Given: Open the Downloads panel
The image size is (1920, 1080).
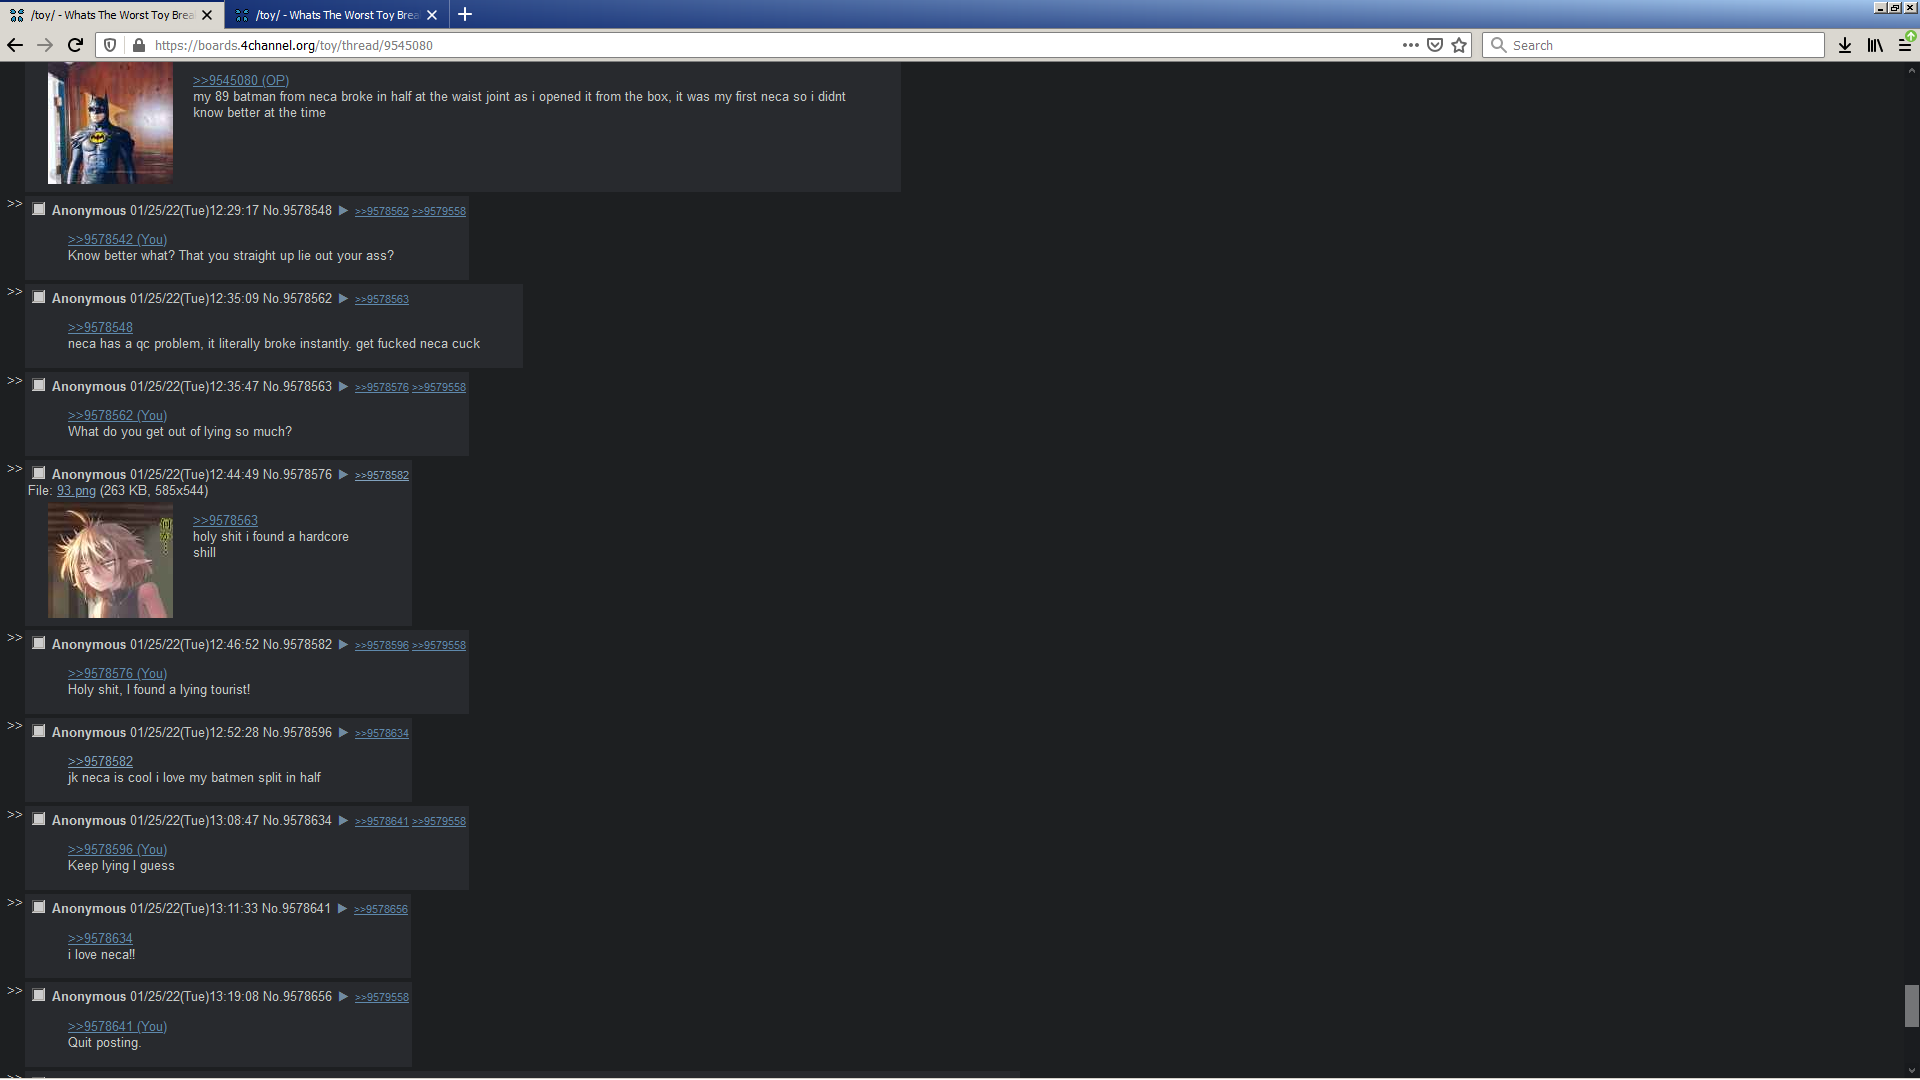Looking at the screenshot, I should (1845, 45).
